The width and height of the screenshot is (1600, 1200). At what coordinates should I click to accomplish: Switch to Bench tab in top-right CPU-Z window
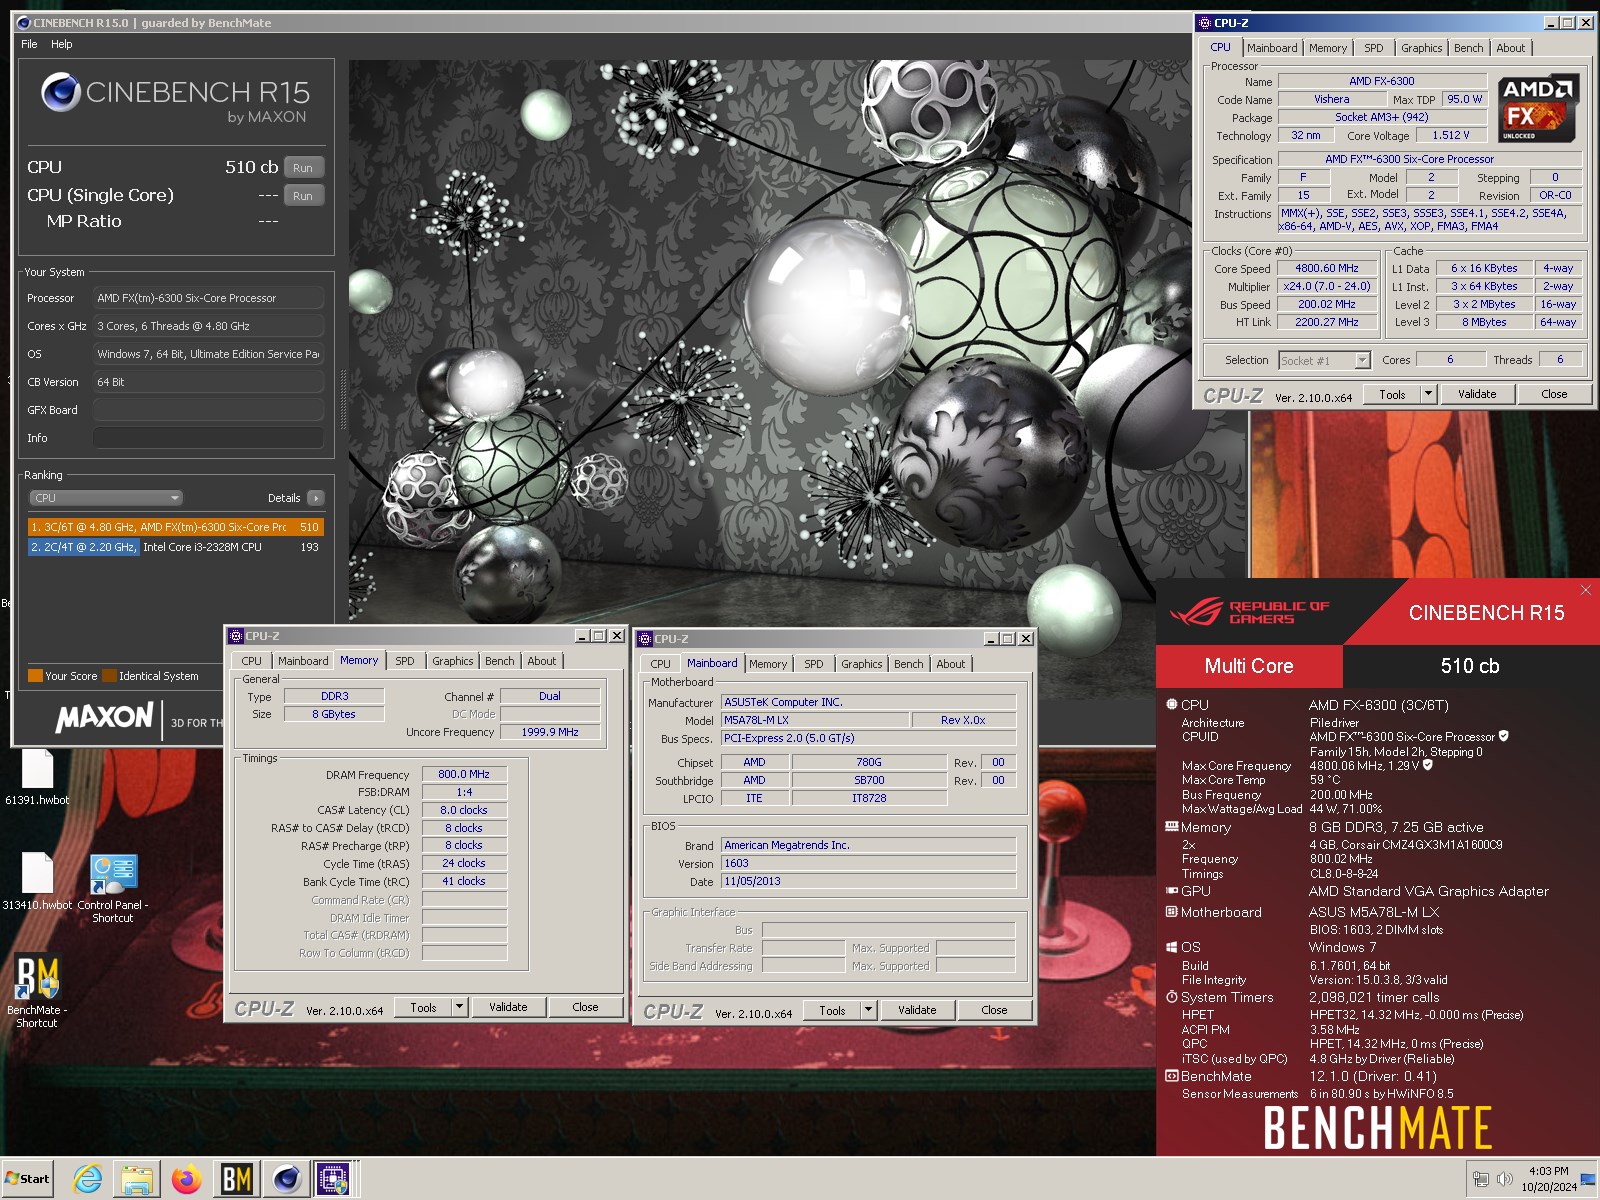tap(1468, 48)
